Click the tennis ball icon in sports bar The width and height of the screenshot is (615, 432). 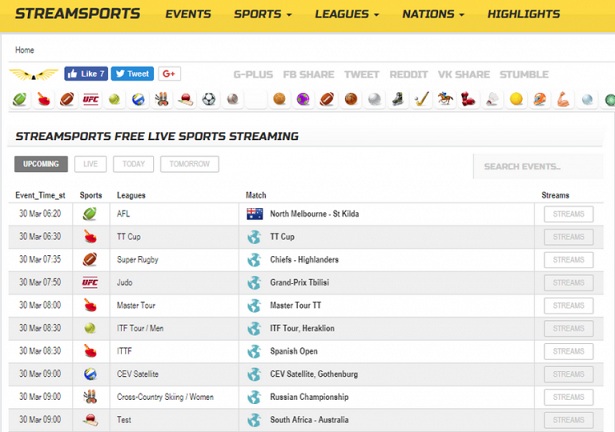click(x=114, y=99)
